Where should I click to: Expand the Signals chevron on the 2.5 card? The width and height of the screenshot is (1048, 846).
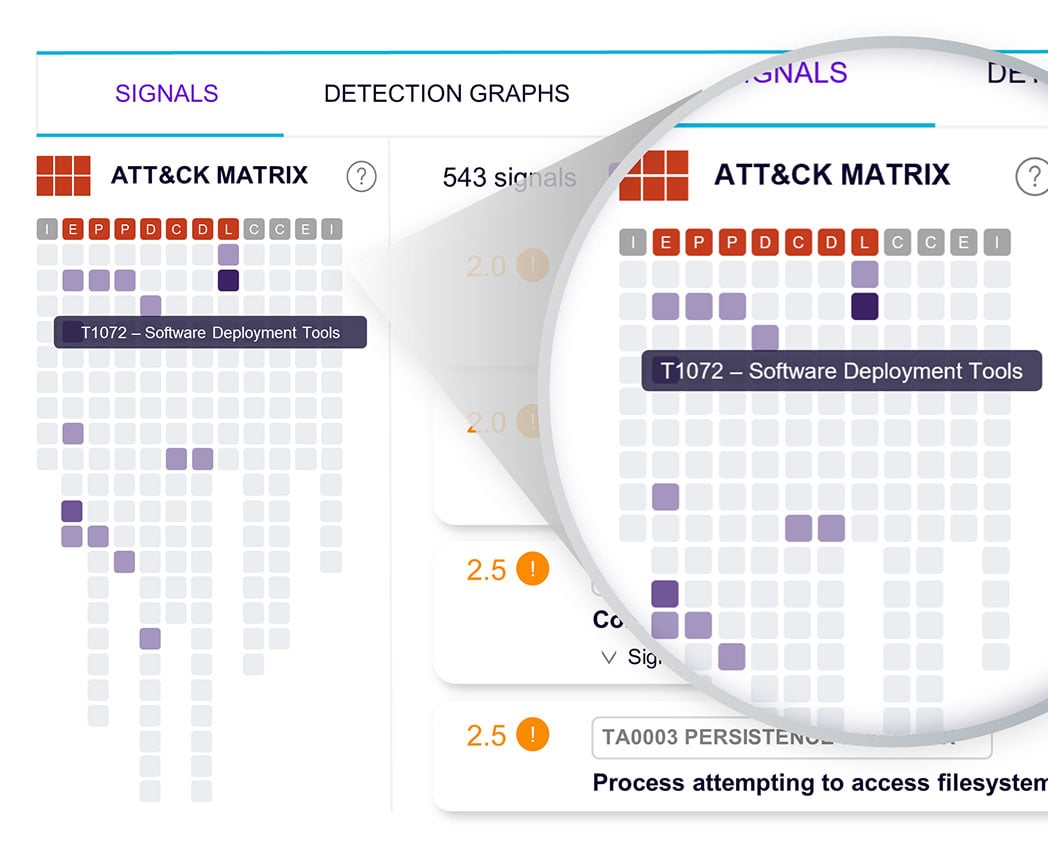coord(610,657)
